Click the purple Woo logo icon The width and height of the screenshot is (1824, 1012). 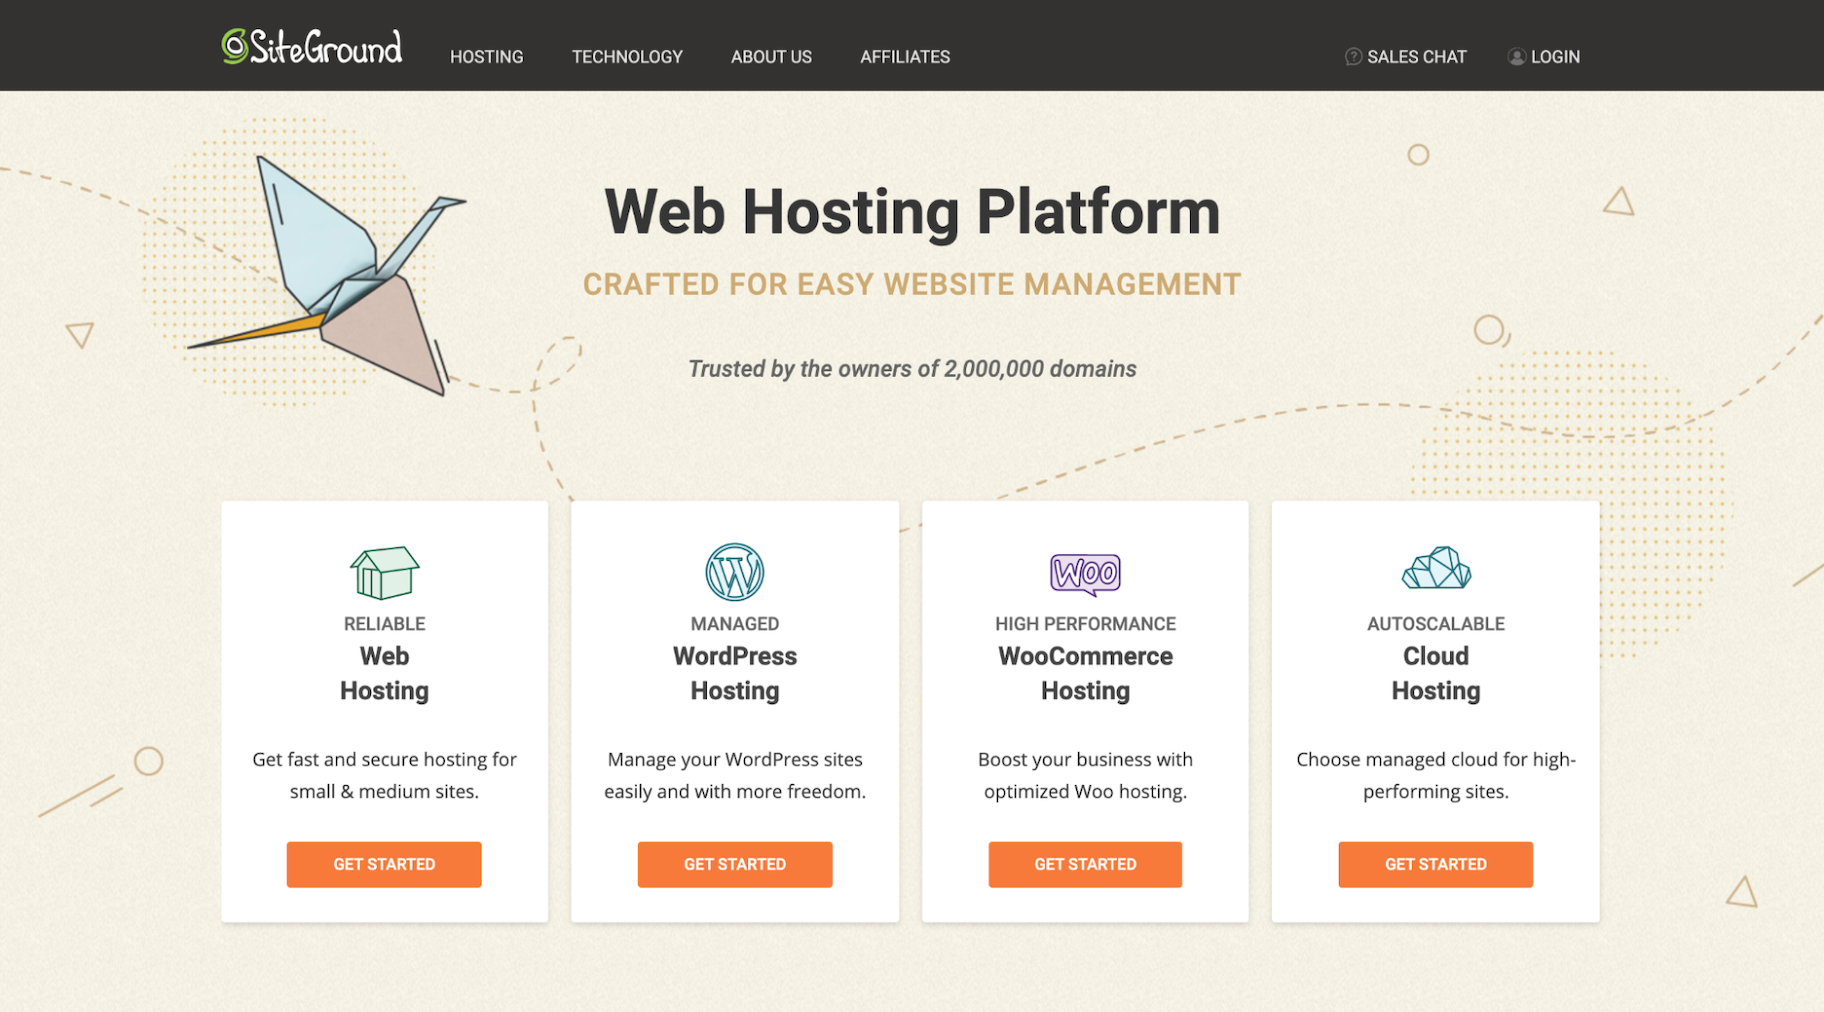coord(1085,574)
